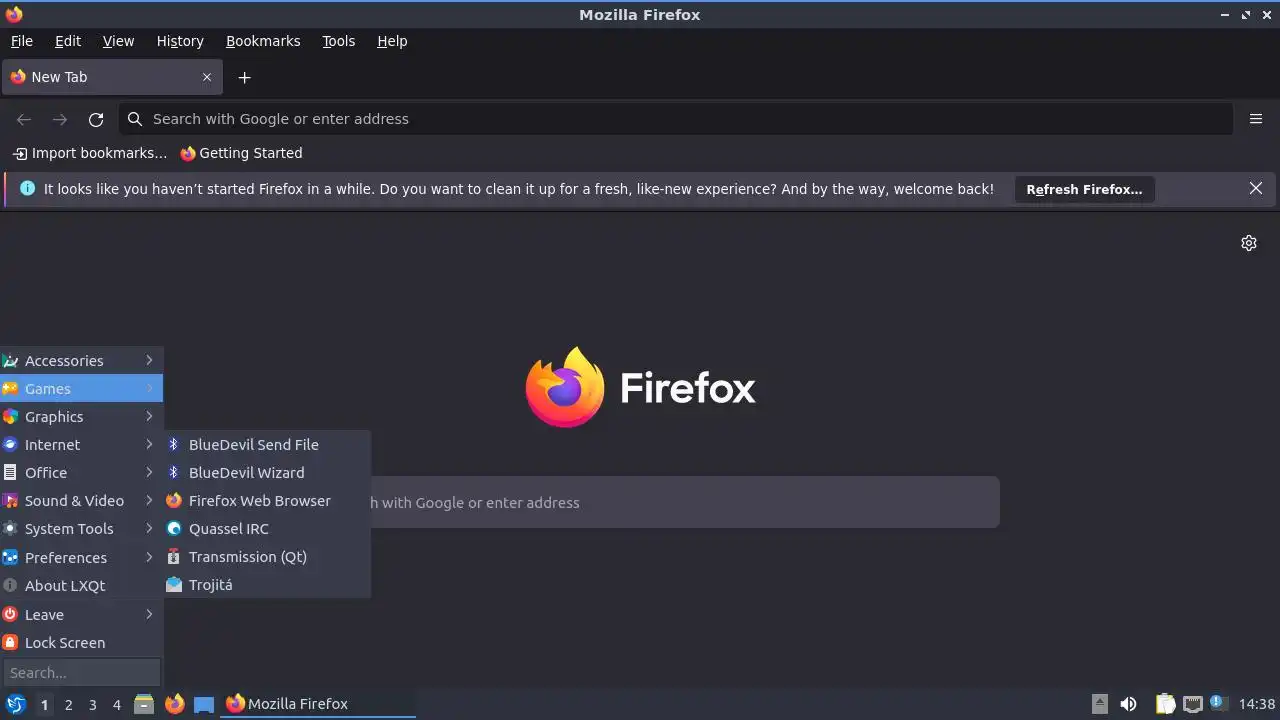Open the LXQt application menu button
1280x720 pixels.
[15, 704]
